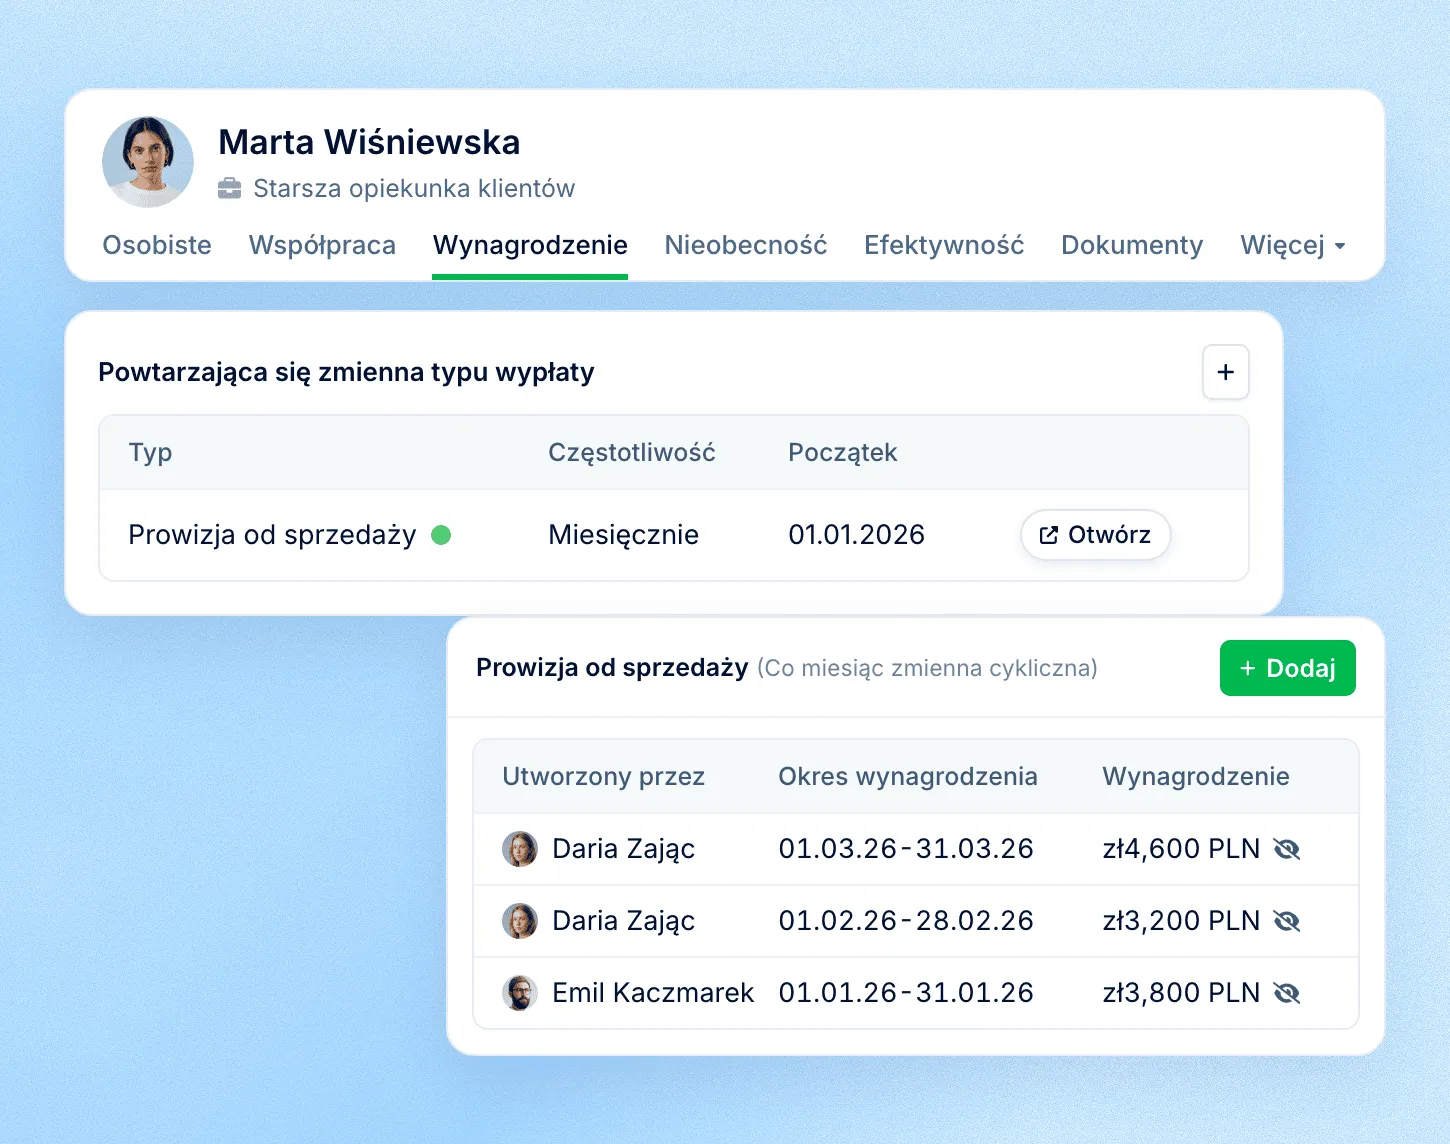Click the period 01.03.26-31.03.26

click(x=906, y=849)
